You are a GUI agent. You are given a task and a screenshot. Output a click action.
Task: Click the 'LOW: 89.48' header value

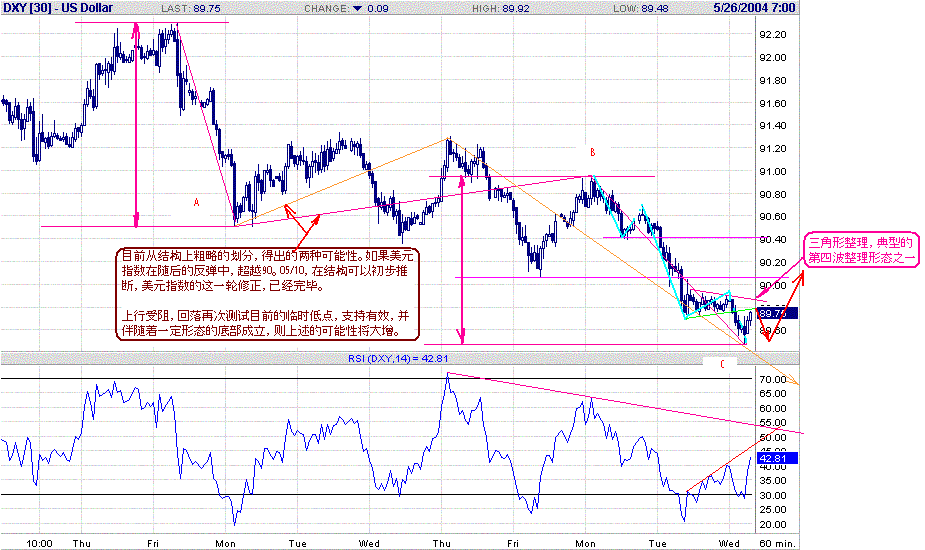(x=641, y=8)
